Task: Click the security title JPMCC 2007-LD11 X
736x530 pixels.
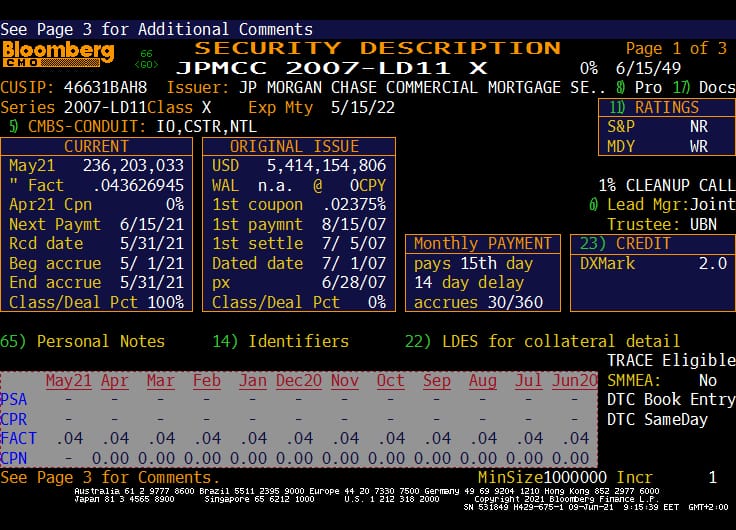Action: 331,68
